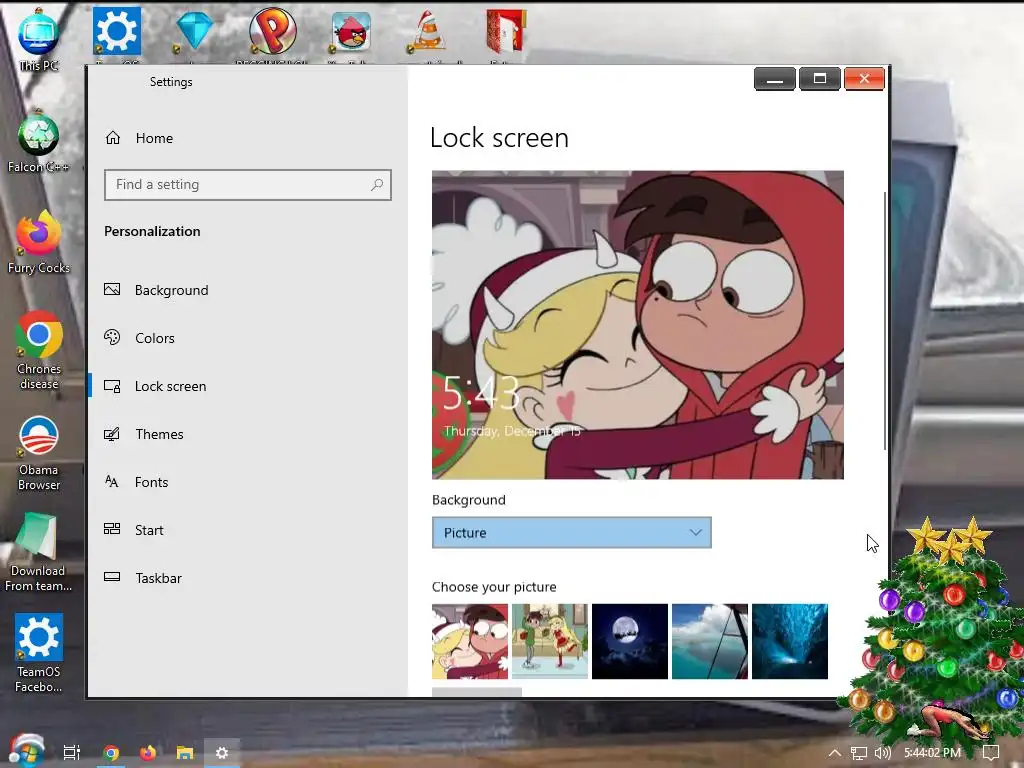This screenshot has width=1024, height=768.
Task: Open Task View on the taskbar
Action: coord(72,753)
